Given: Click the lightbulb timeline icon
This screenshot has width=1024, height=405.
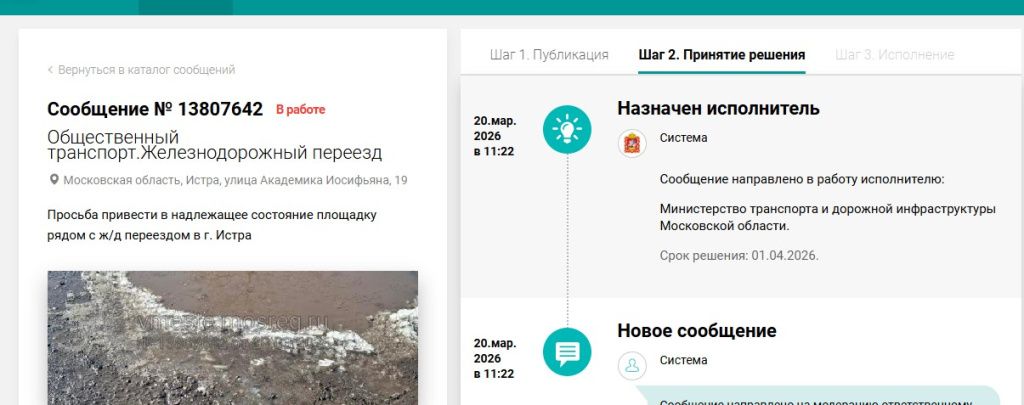Looking at the screenshot, I should tap(567, 129).
